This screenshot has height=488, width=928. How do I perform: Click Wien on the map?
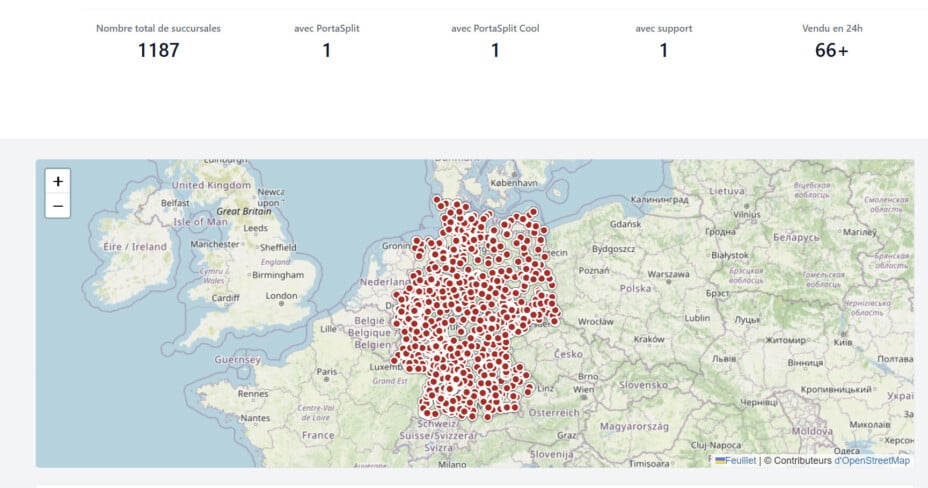583,389
